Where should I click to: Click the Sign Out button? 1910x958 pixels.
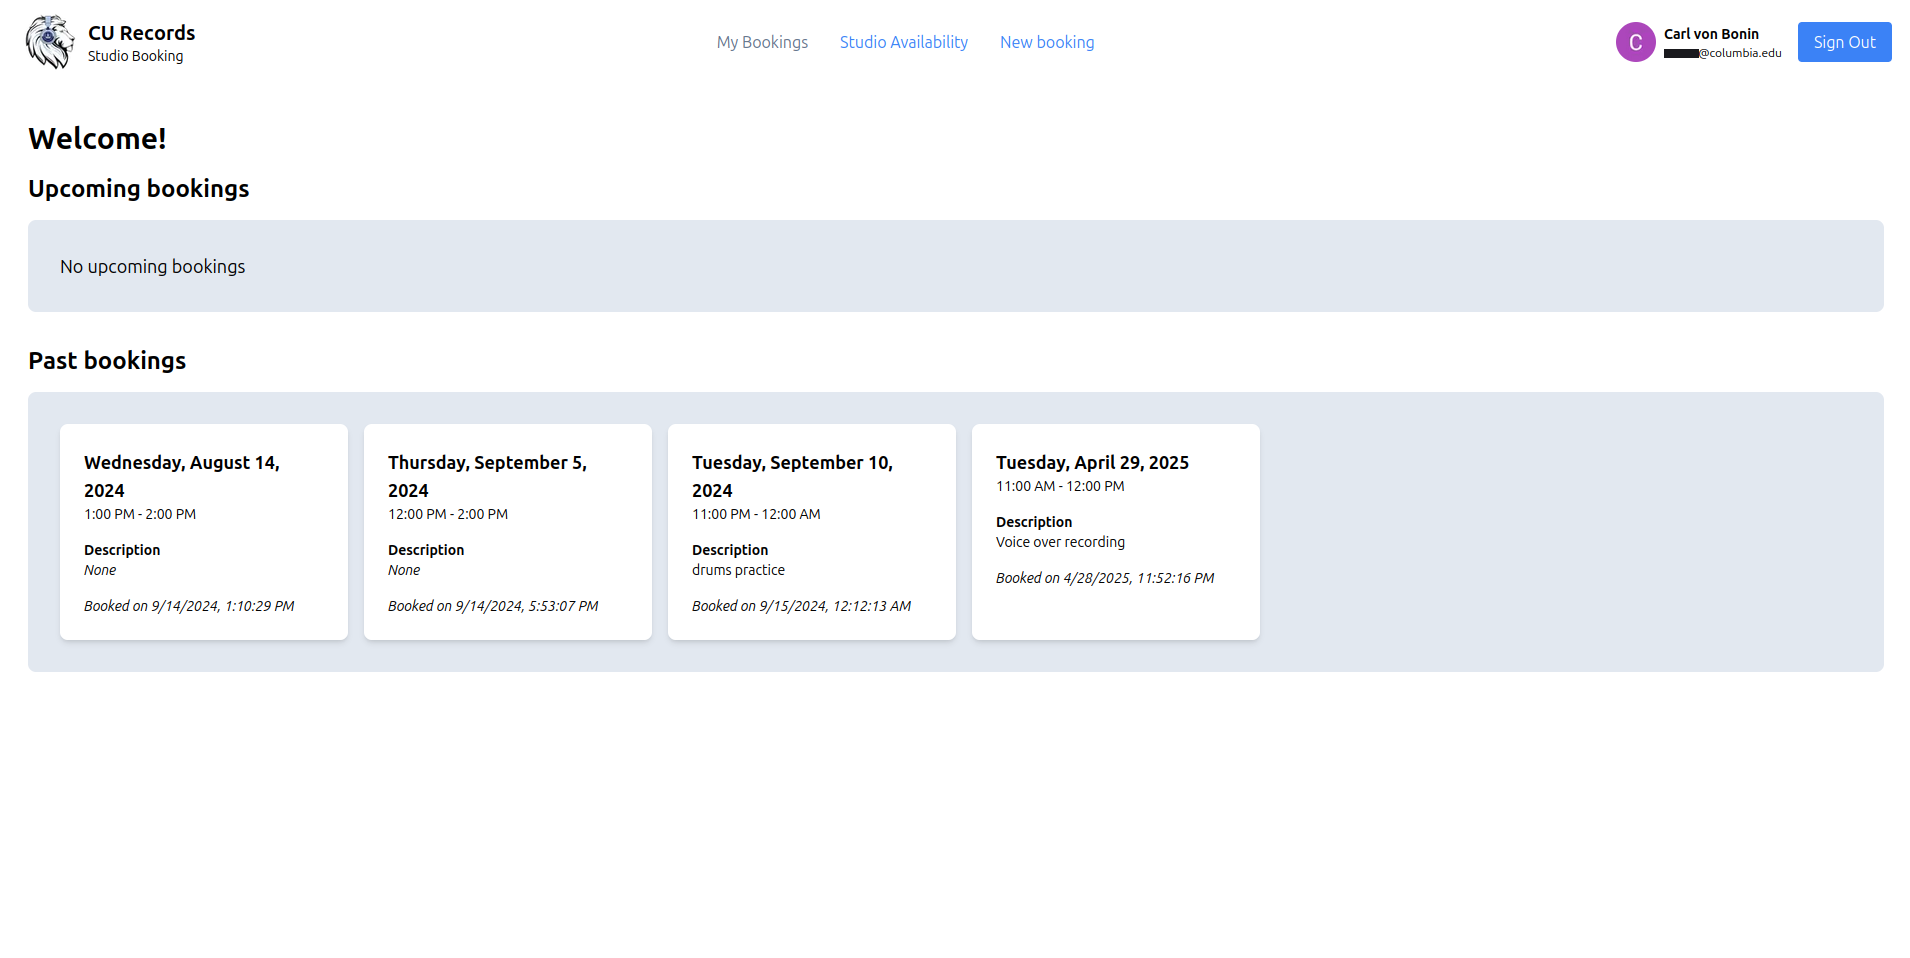click(1845, 42)
